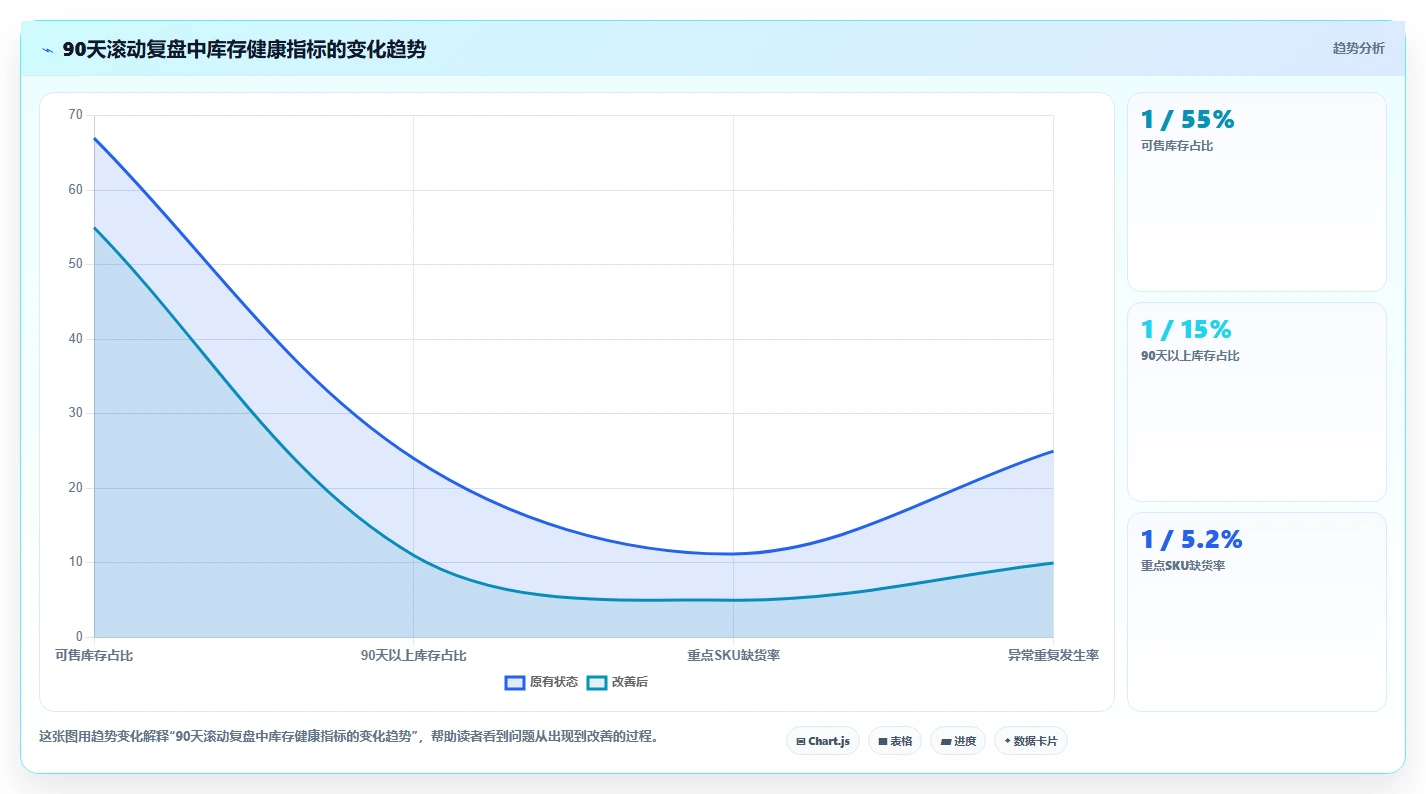This screenshot has width=1426, height=794.
Task: Click the 重点SKU缺货率 x-axis label
Action: coord(733,656)
